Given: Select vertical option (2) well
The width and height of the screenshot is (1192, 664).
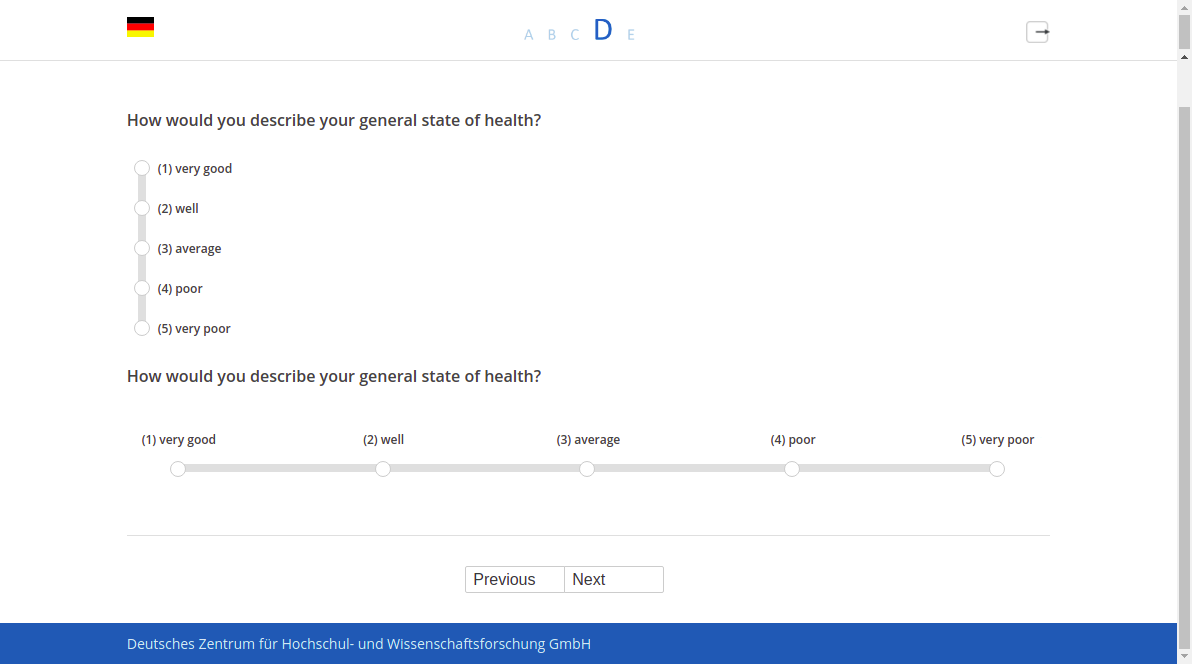Looking at the screenshot, I should coord(141,208).
